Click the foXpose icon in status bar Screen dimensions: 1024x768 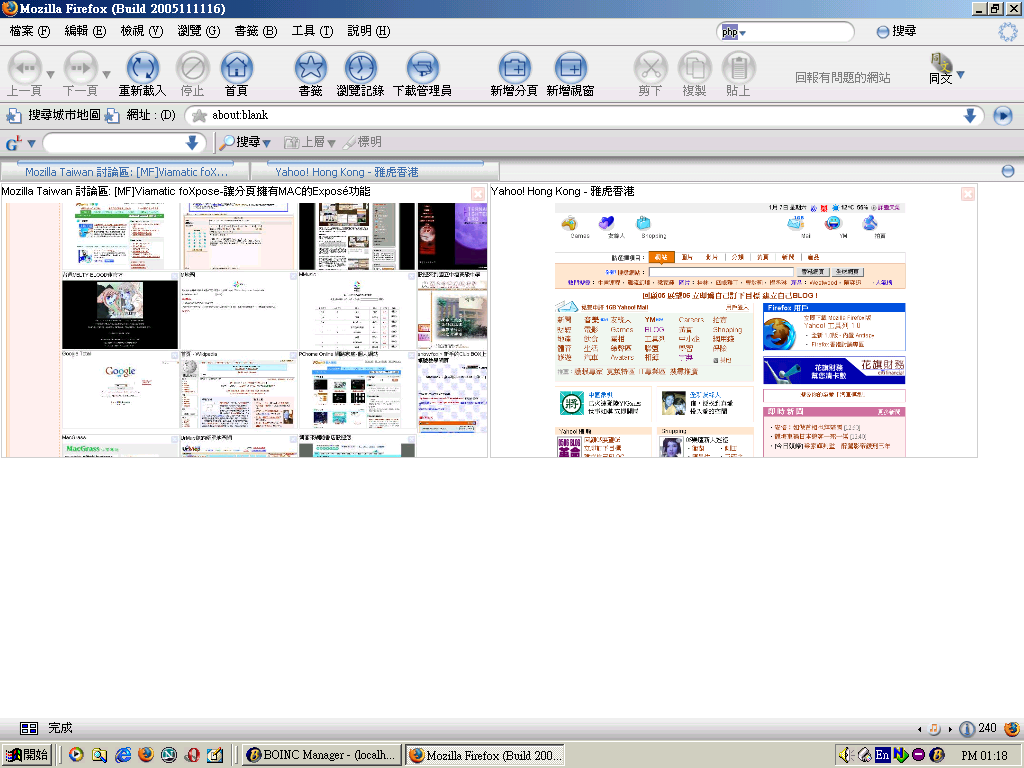[x=29, y=729]
